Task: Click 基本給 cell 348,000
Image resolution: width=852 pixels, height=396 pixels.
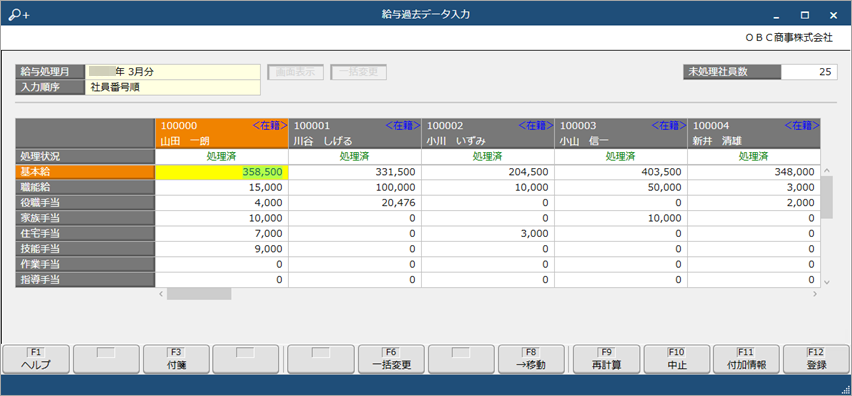Action: click(x=754, y=172)
